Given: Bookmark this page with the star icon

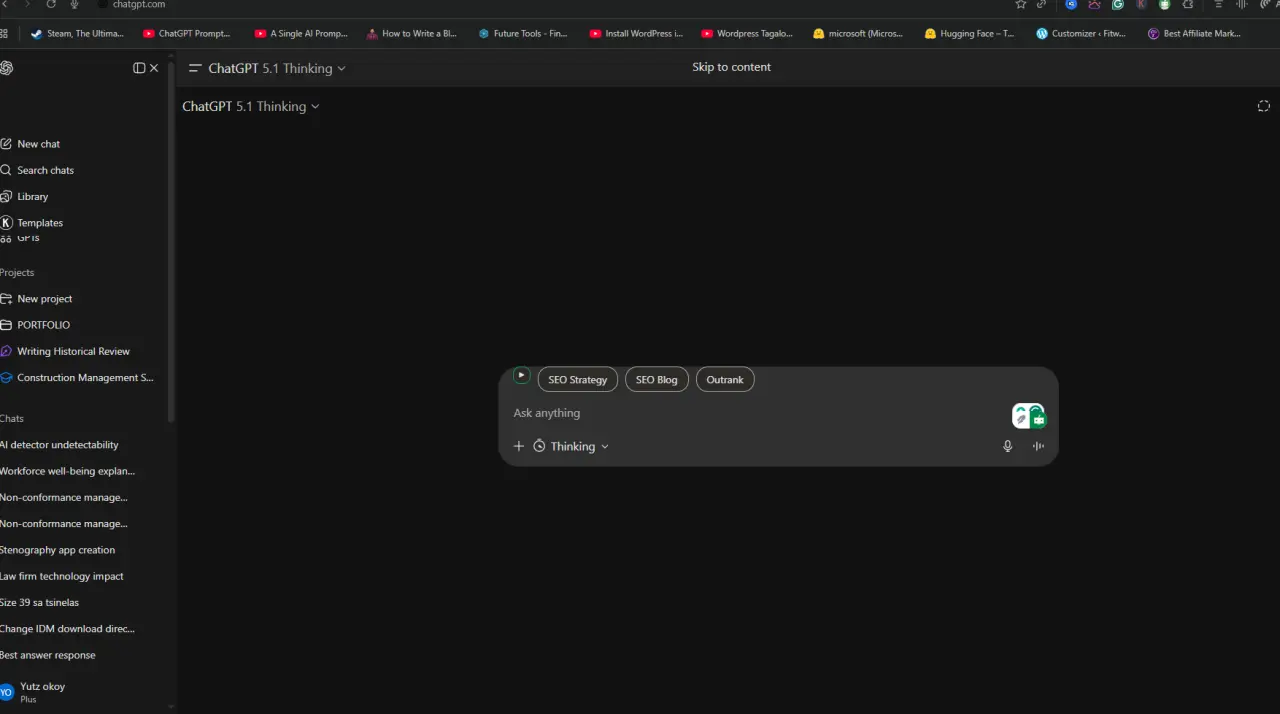Looking at the screenshot, I should tap(1020, 4).
